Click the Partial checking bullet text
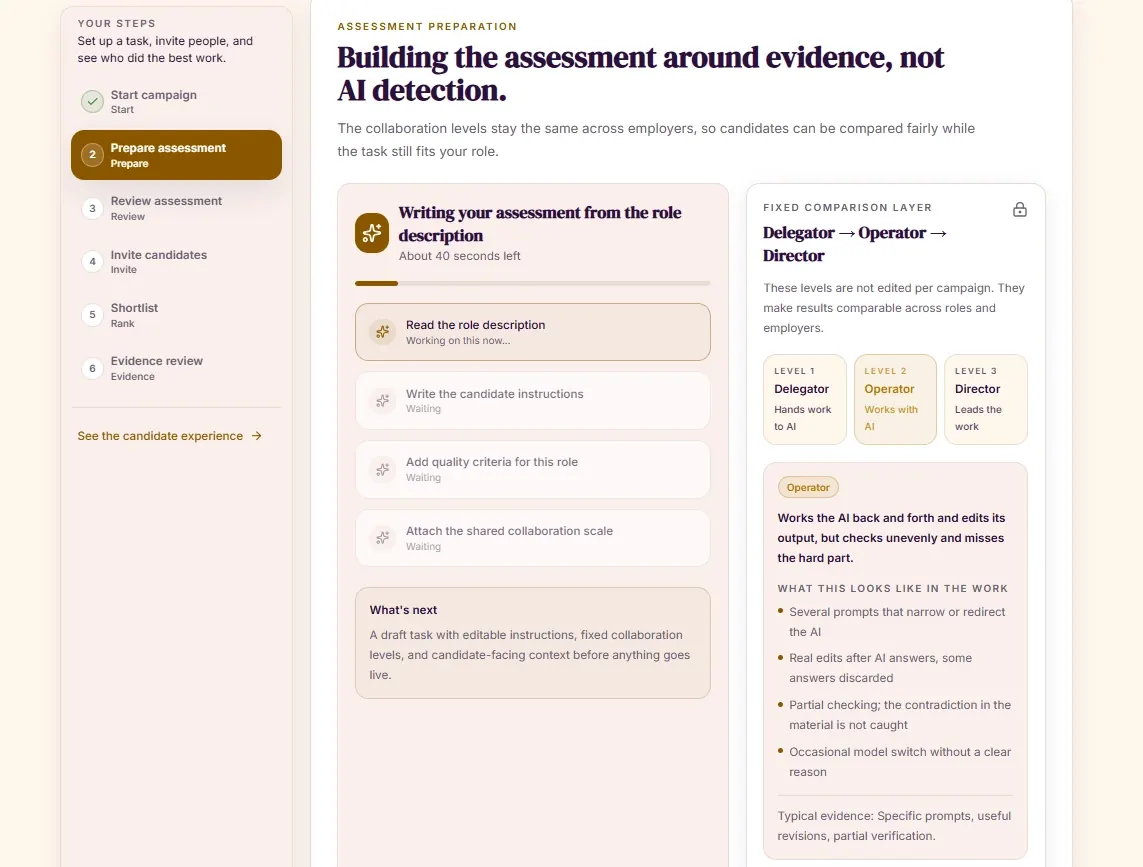Image resolution: width=1143 pixels, height=867 pixels. 900,715
